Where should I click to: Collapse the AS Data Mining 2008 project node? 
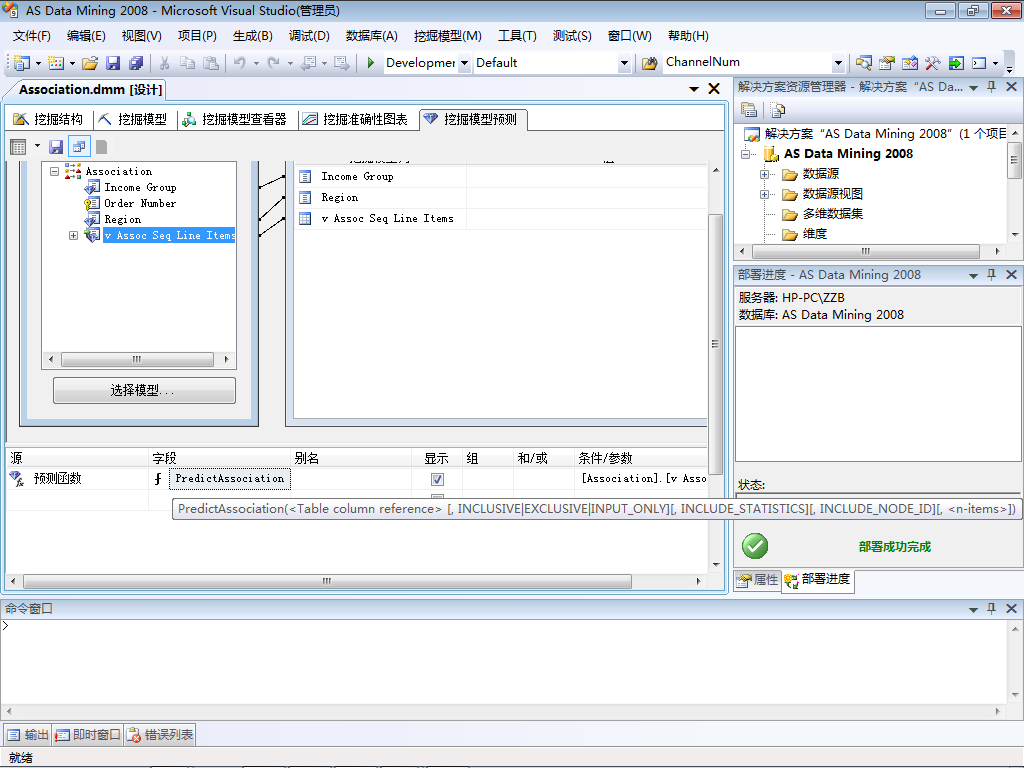[746, 154]
